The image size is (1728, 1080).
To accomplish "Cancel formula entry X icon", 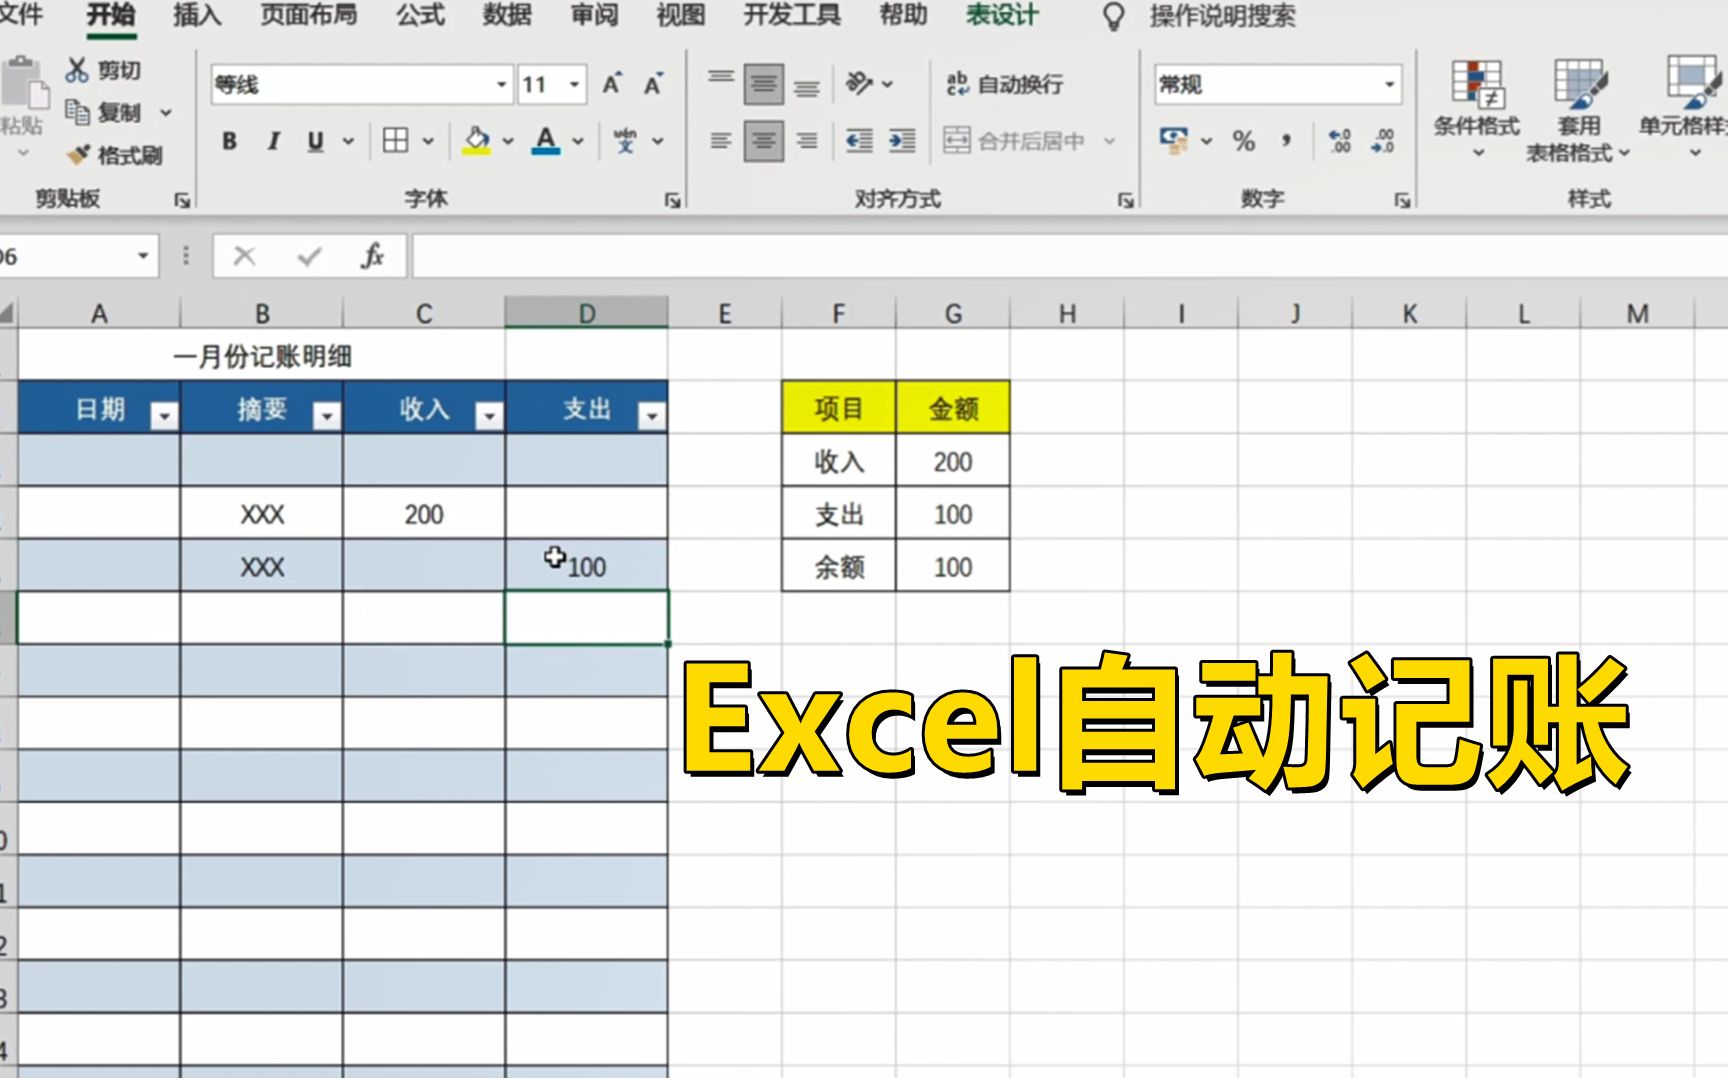I will (x=244, y=257).
